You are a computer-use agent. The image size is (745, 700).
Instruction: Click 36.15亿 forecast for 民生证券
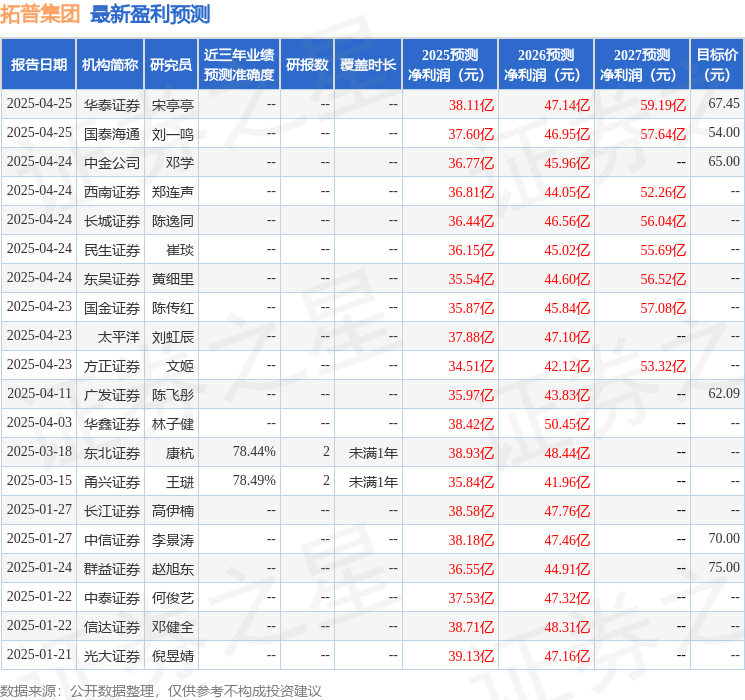point(471,250)
